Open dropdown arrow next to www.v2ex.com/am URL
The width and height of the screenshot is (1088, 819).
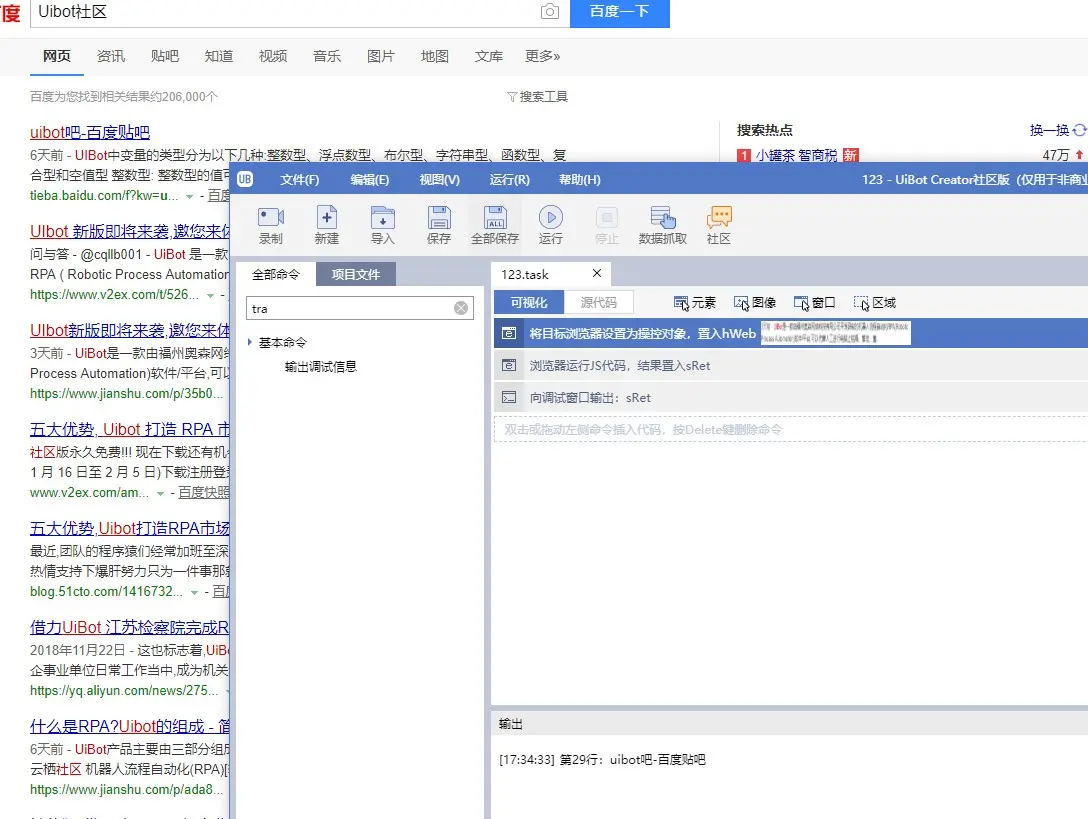[160, 493]
